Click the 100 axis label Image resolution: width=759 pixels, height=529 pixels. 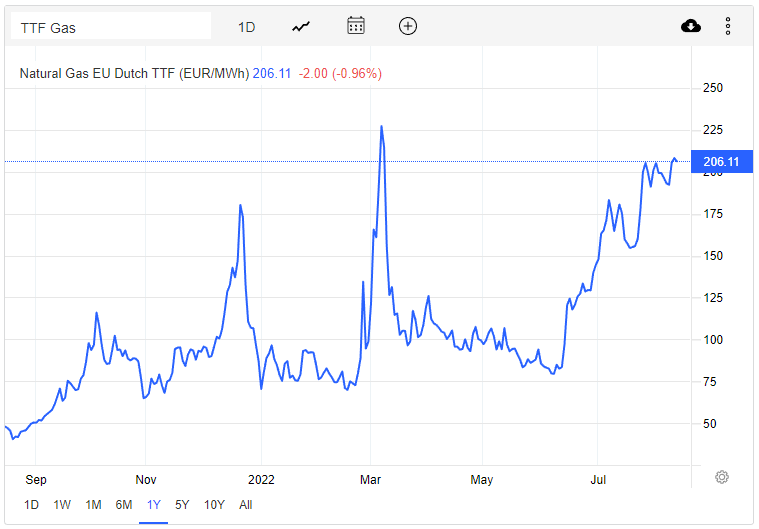tap(713, 340)
